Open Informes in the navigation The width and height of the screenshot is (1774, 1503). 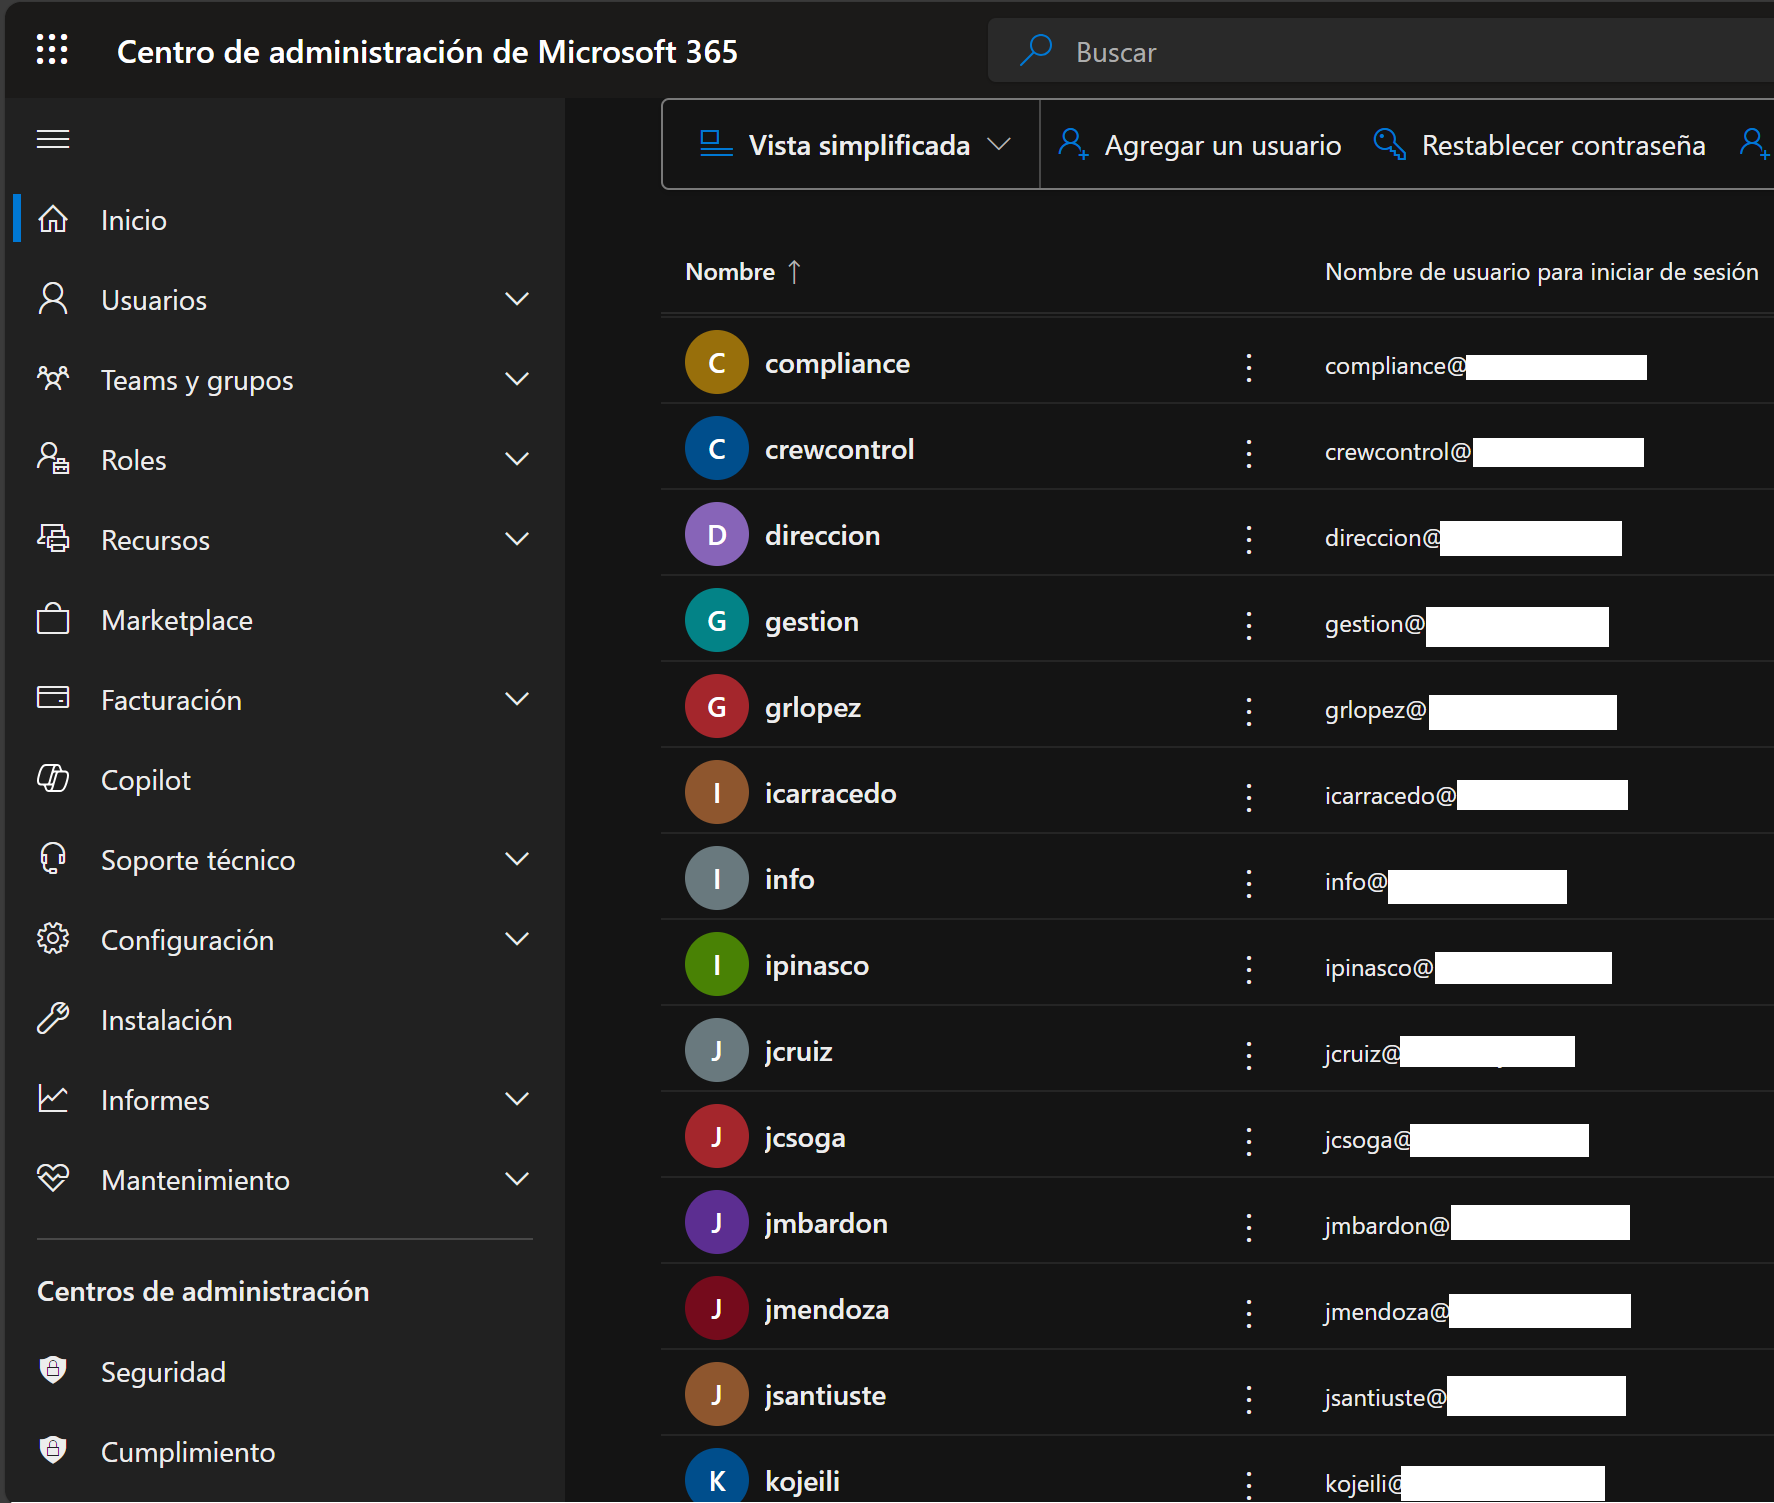coord(155,1100)
